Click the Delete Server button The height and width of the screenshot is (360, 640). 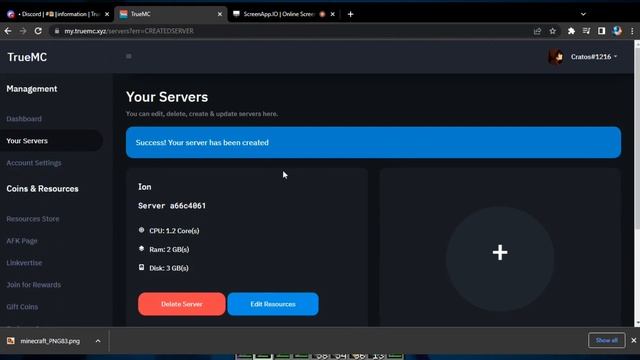pyautogui.click(x=182, y=304)
